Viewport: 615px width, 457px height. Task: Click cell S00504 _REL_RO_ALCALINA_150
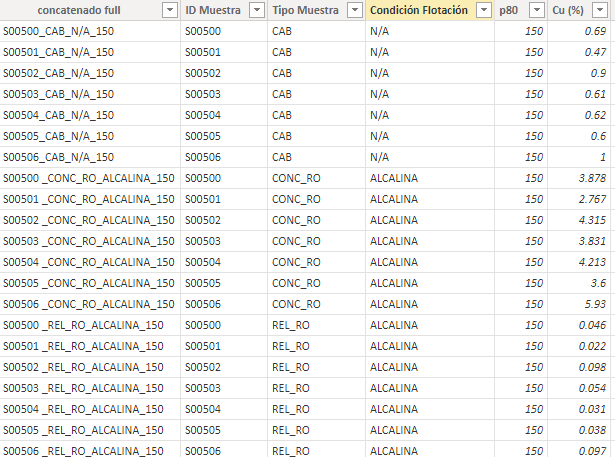pos(90,409)
